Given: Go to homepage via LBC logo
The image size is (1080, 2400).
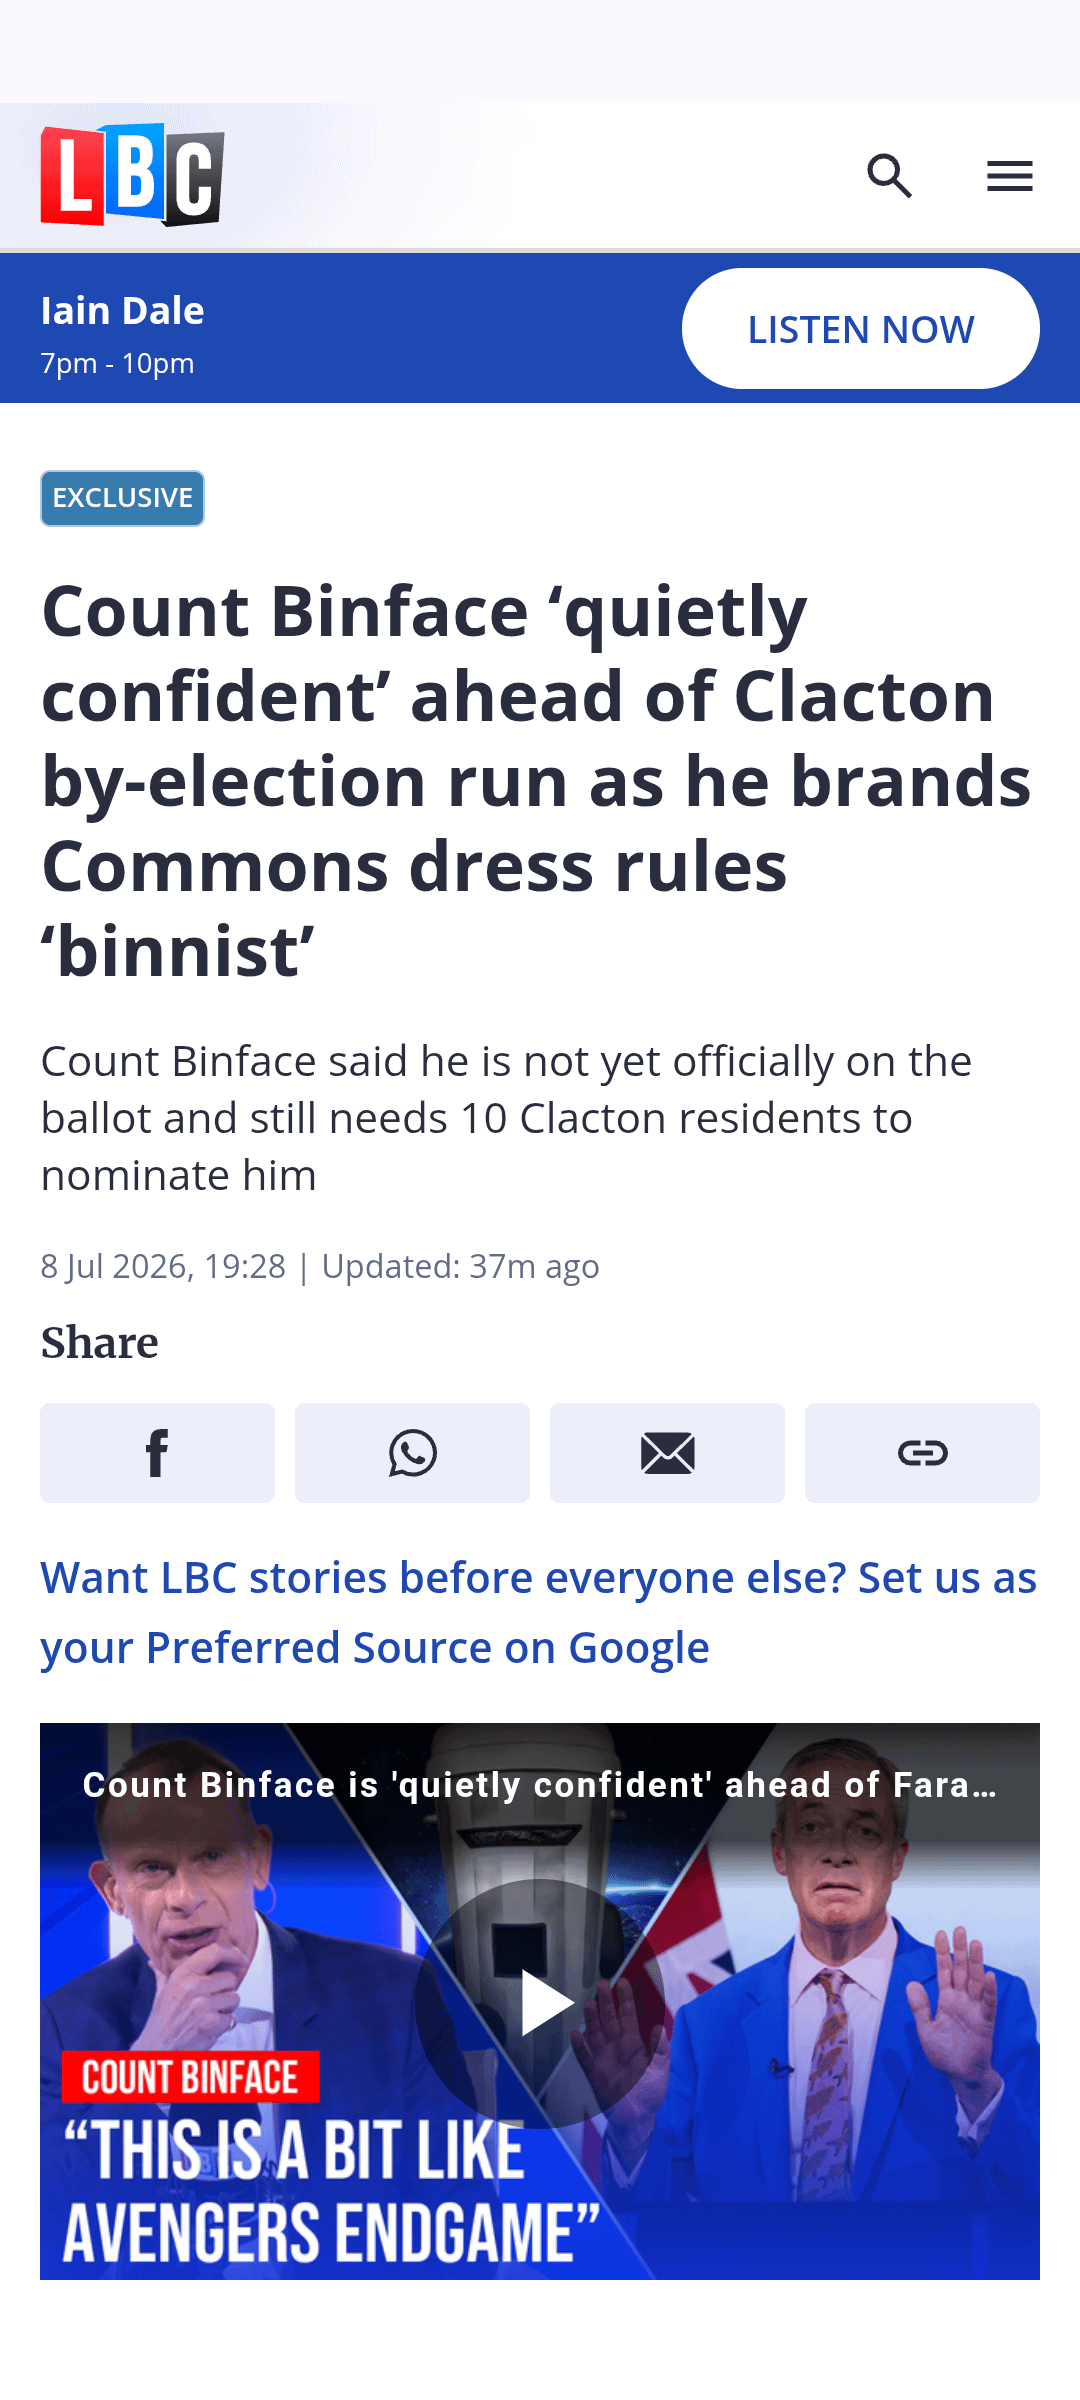Looking at the screenshot, I should (132, 175).
